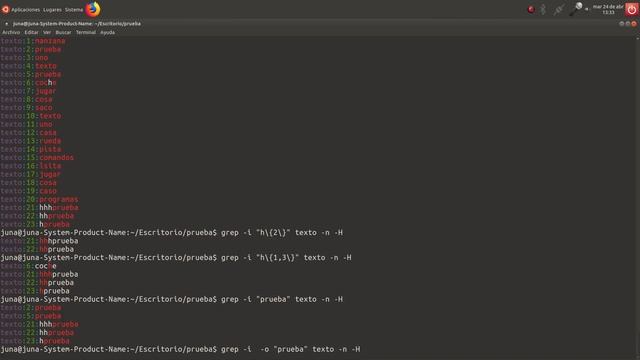Viewport: 640px width, 360px height.
Task: Open the Archivo menu in terminal
Action: click(11, 32)
